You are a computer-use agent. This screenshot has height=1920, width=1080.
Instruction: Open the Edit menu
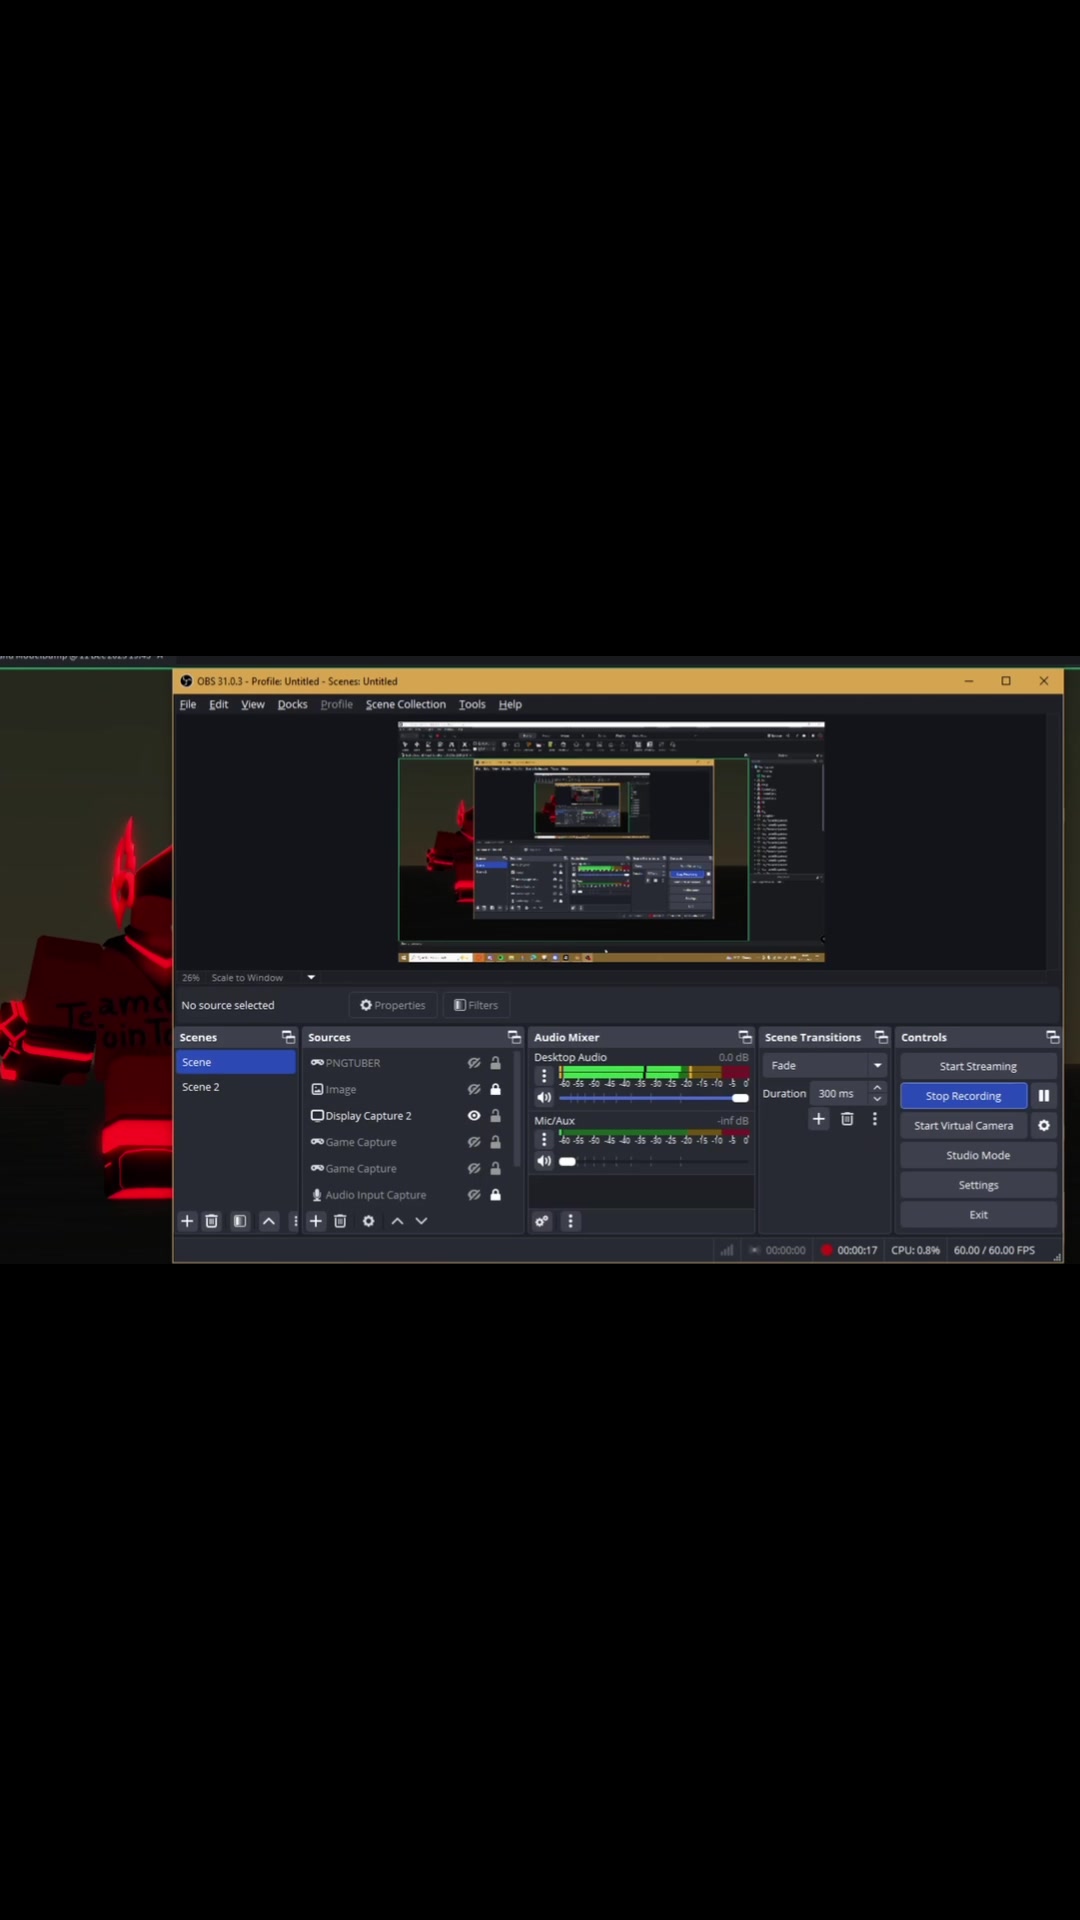click(x=218, y=705)
